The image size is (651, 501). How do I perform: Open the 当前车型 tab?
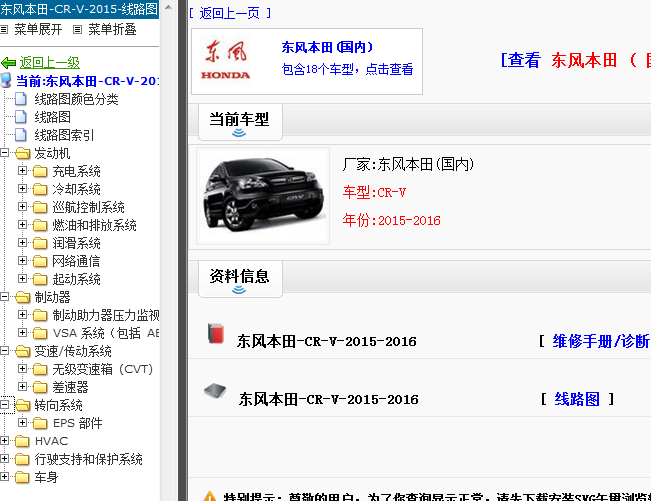pos(240,122)
